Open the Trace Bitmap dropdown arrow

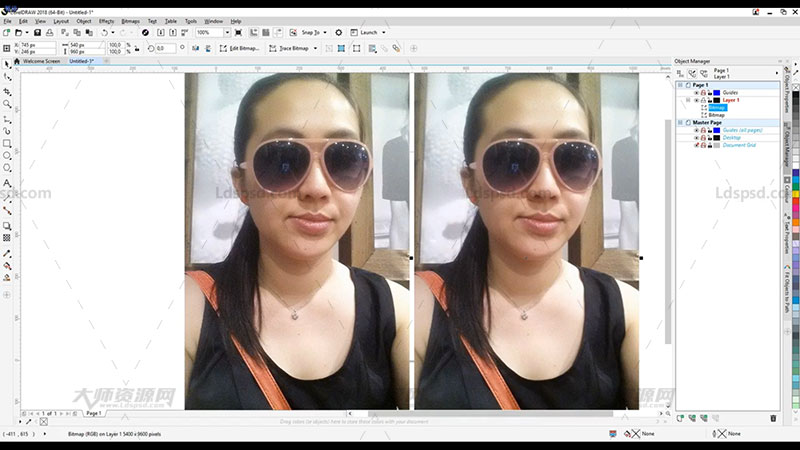[315, 48]
